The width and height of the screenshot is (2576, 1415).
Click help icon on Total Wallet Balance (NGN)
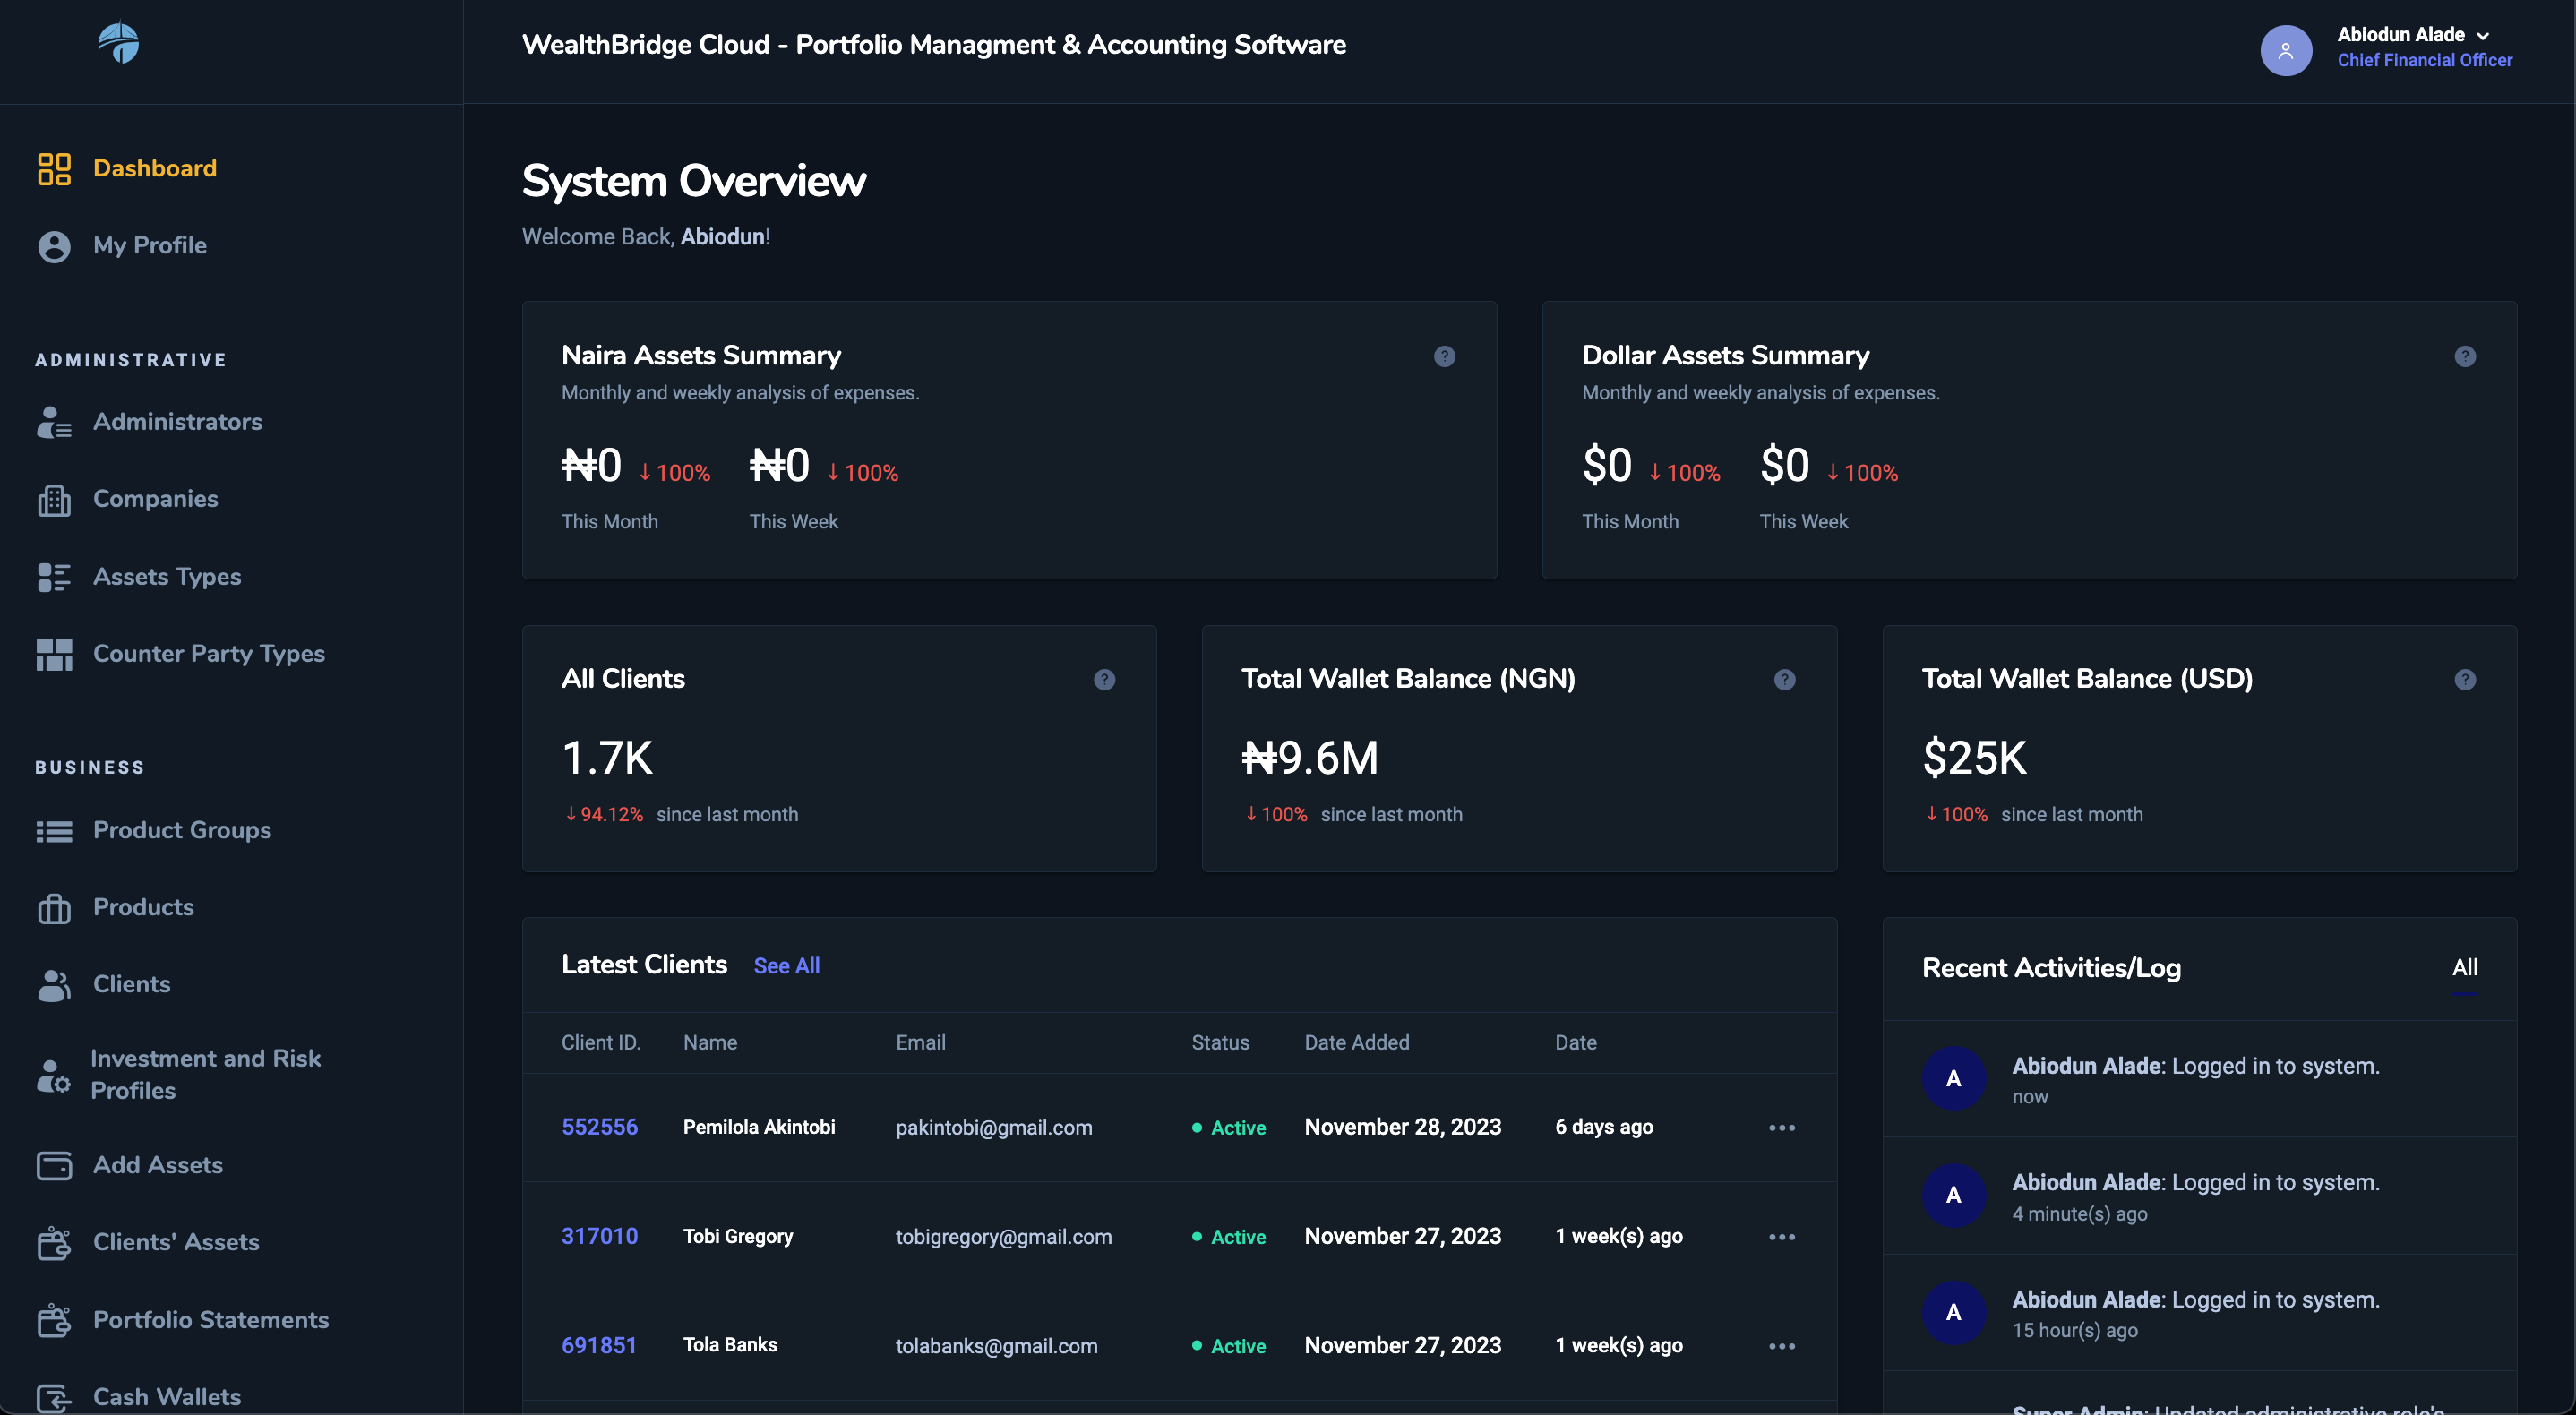click(x=1784, y=679)
